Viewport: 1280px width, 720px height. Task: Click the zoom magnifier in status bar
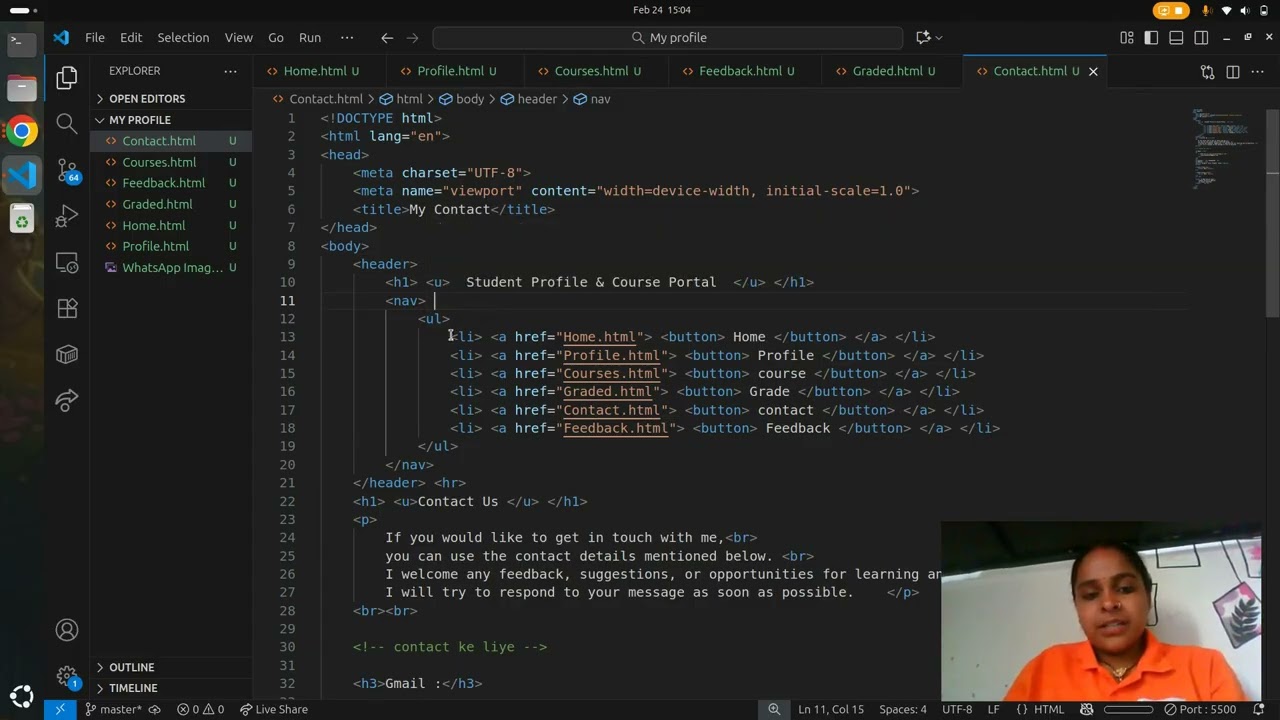[774, 709]
